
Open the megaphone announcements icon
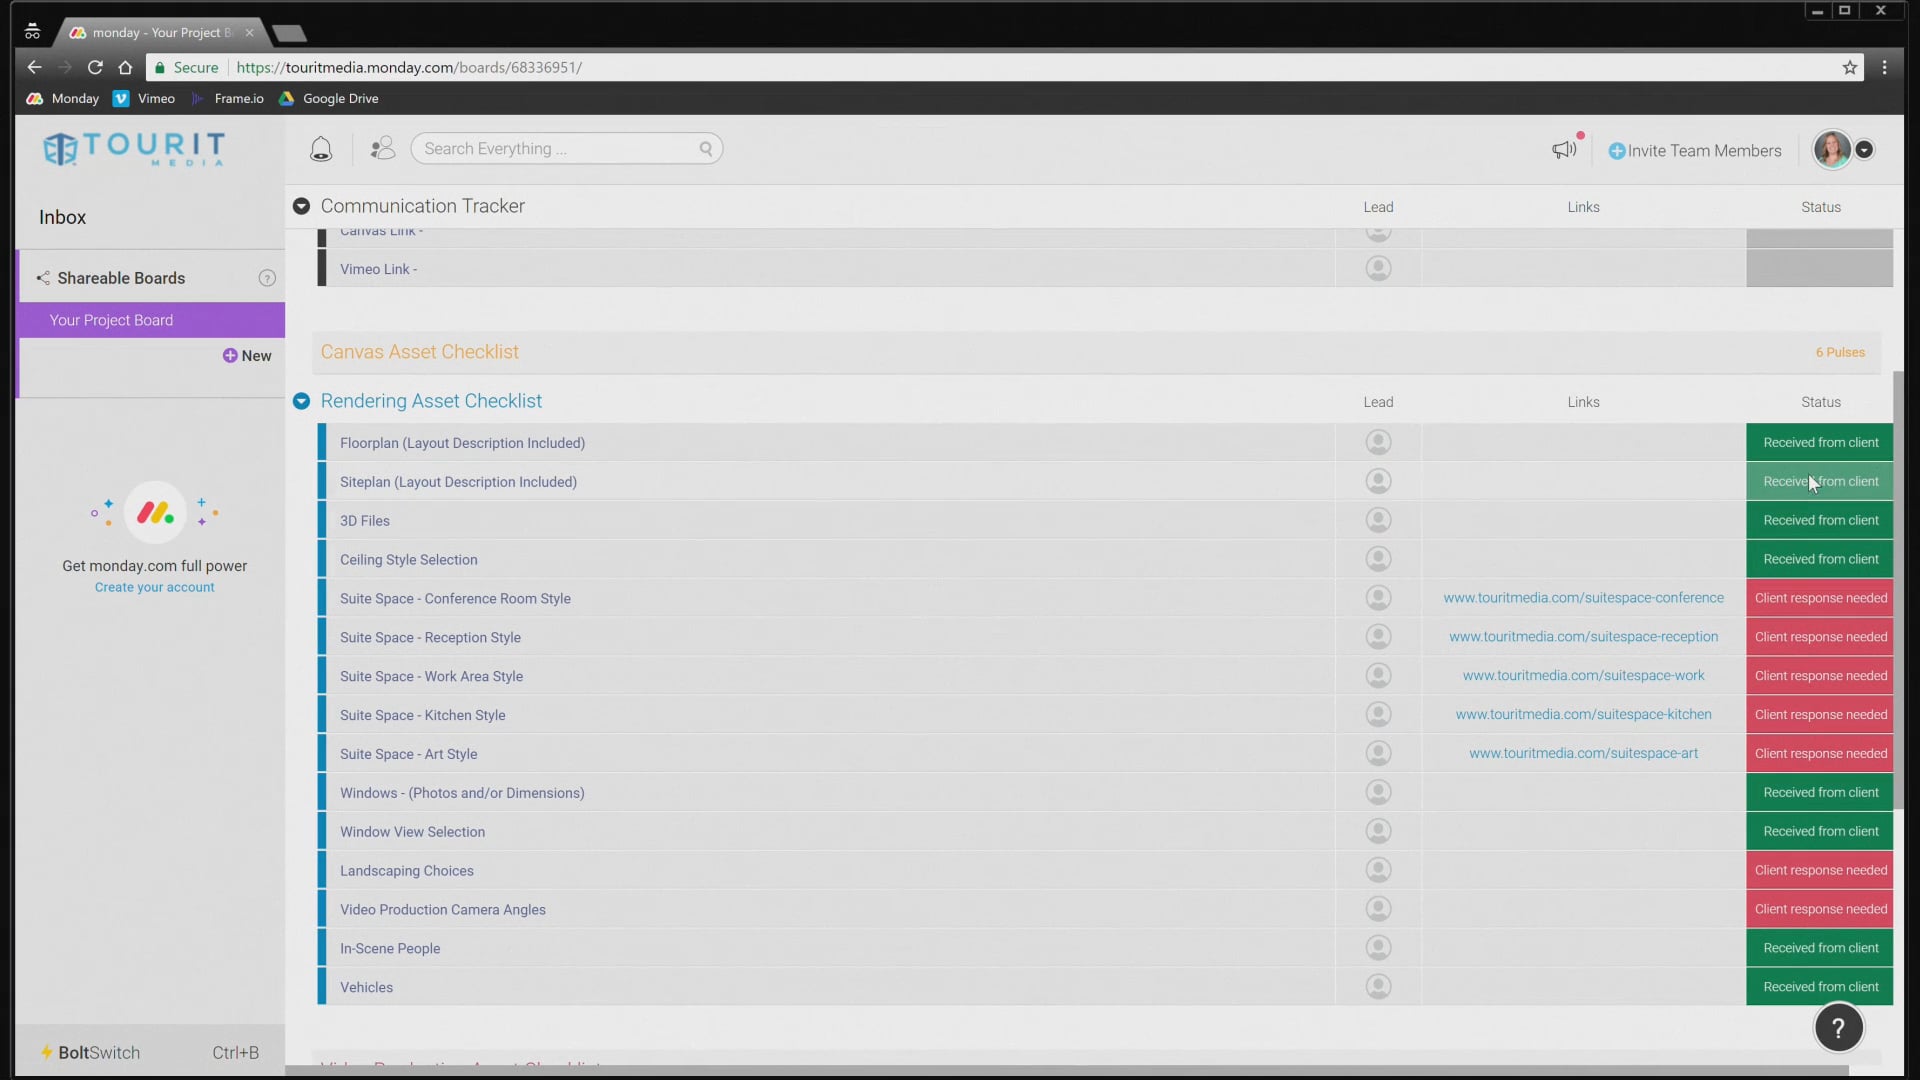[x=1564, y=149]
